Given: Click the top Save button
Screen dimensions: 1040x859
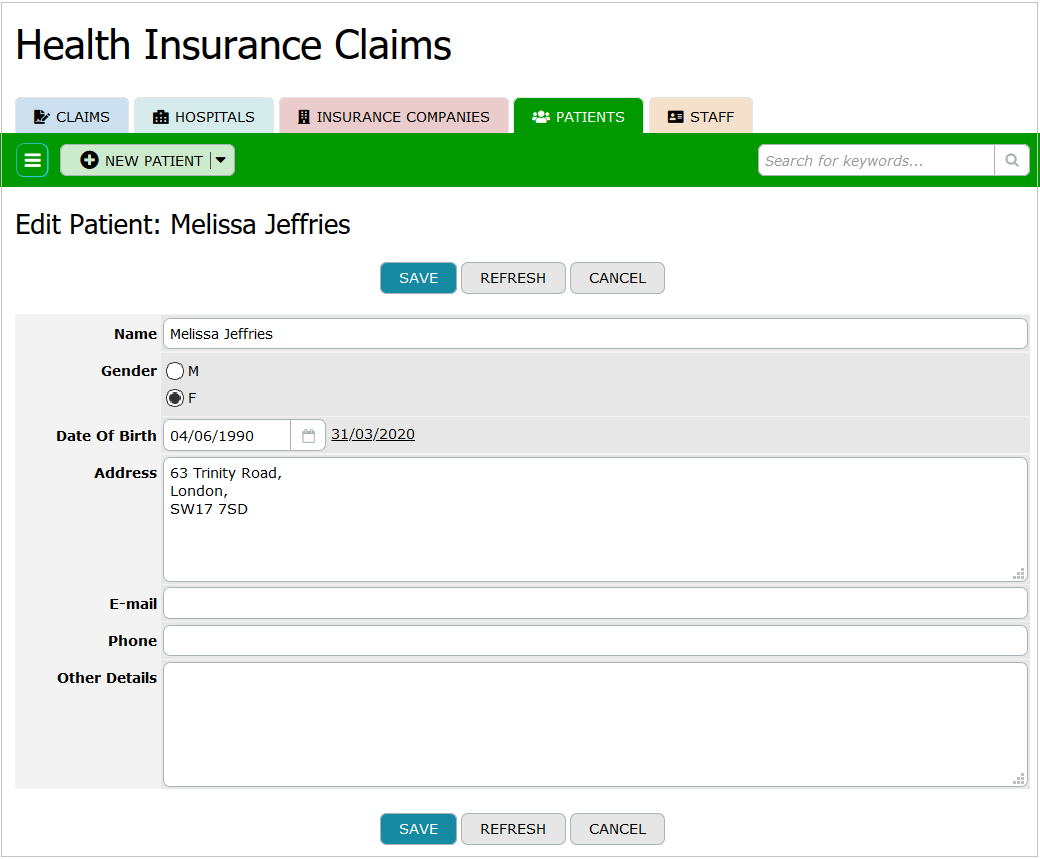Looking at the screenshot, I should [x=418, y=278].
